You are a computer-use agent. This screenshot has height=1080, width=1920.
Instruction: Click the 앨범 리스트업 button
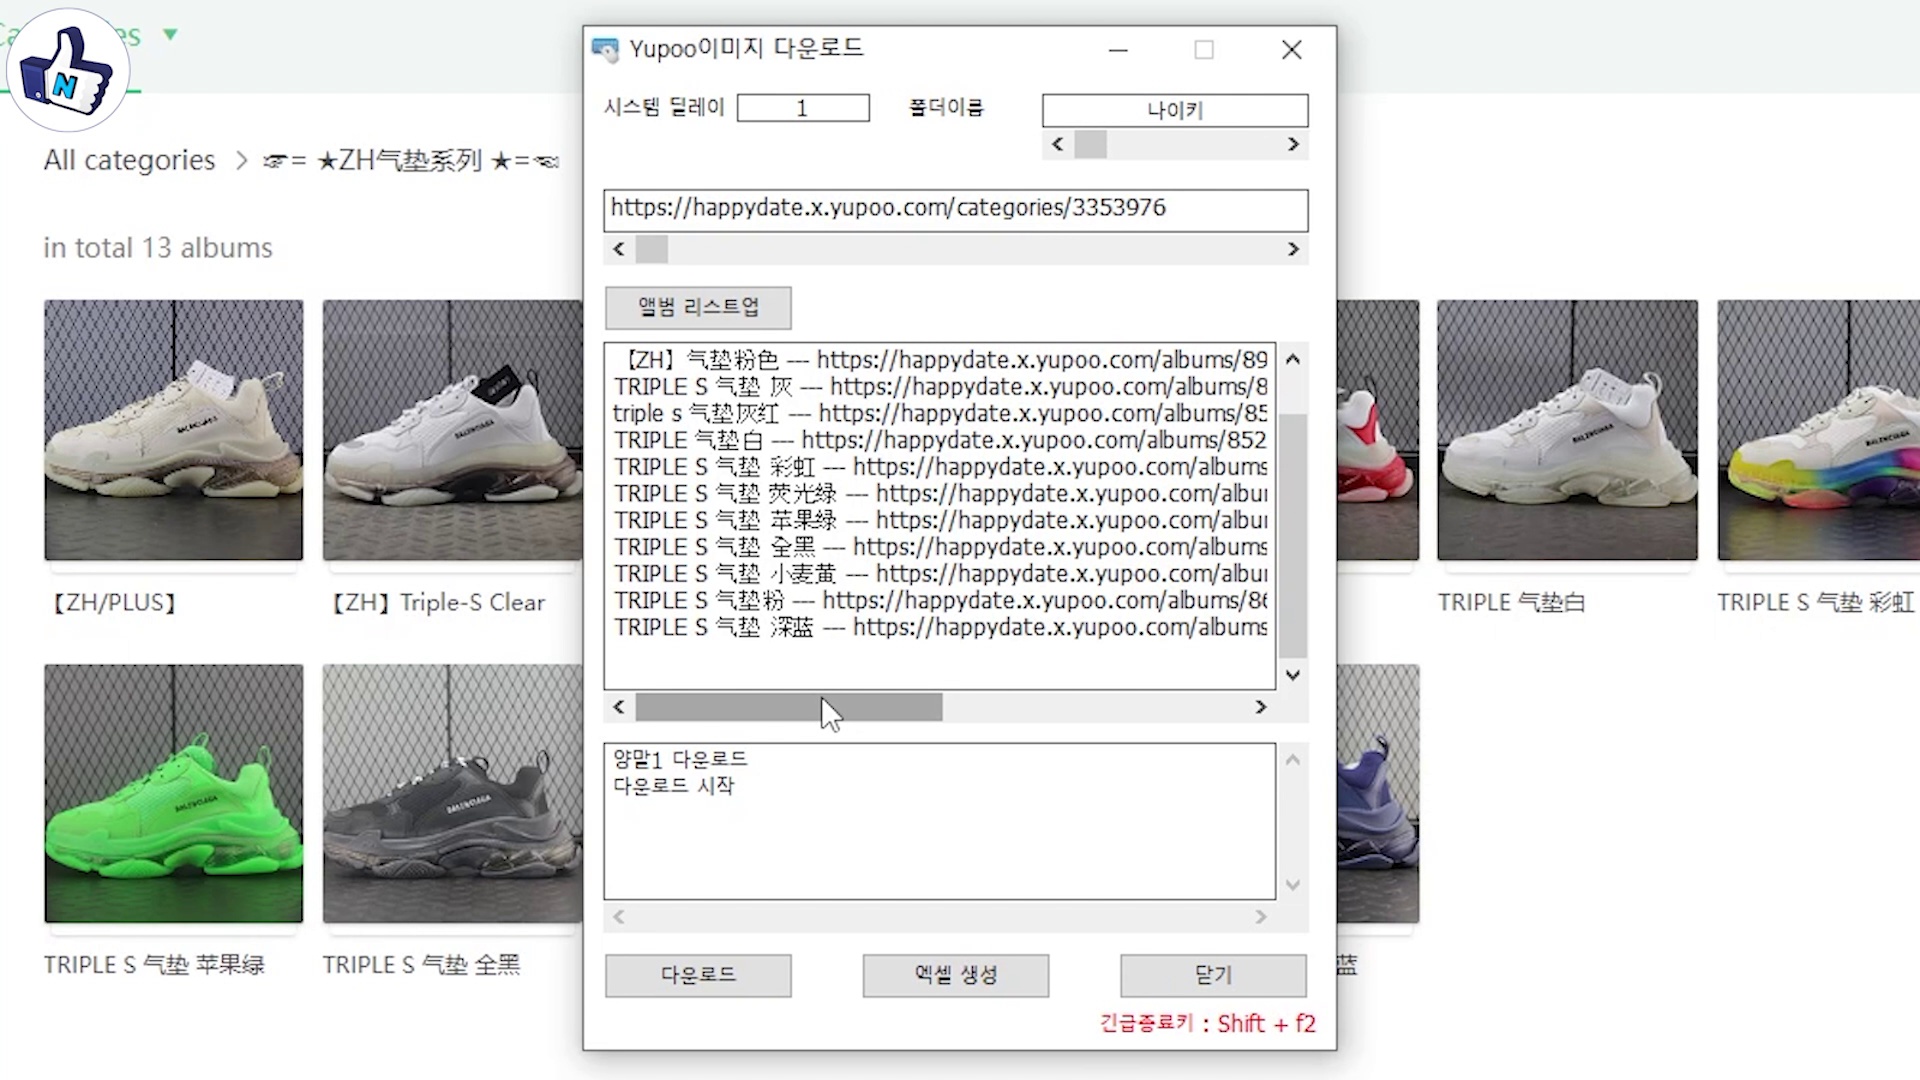click(x=698, y=307)
